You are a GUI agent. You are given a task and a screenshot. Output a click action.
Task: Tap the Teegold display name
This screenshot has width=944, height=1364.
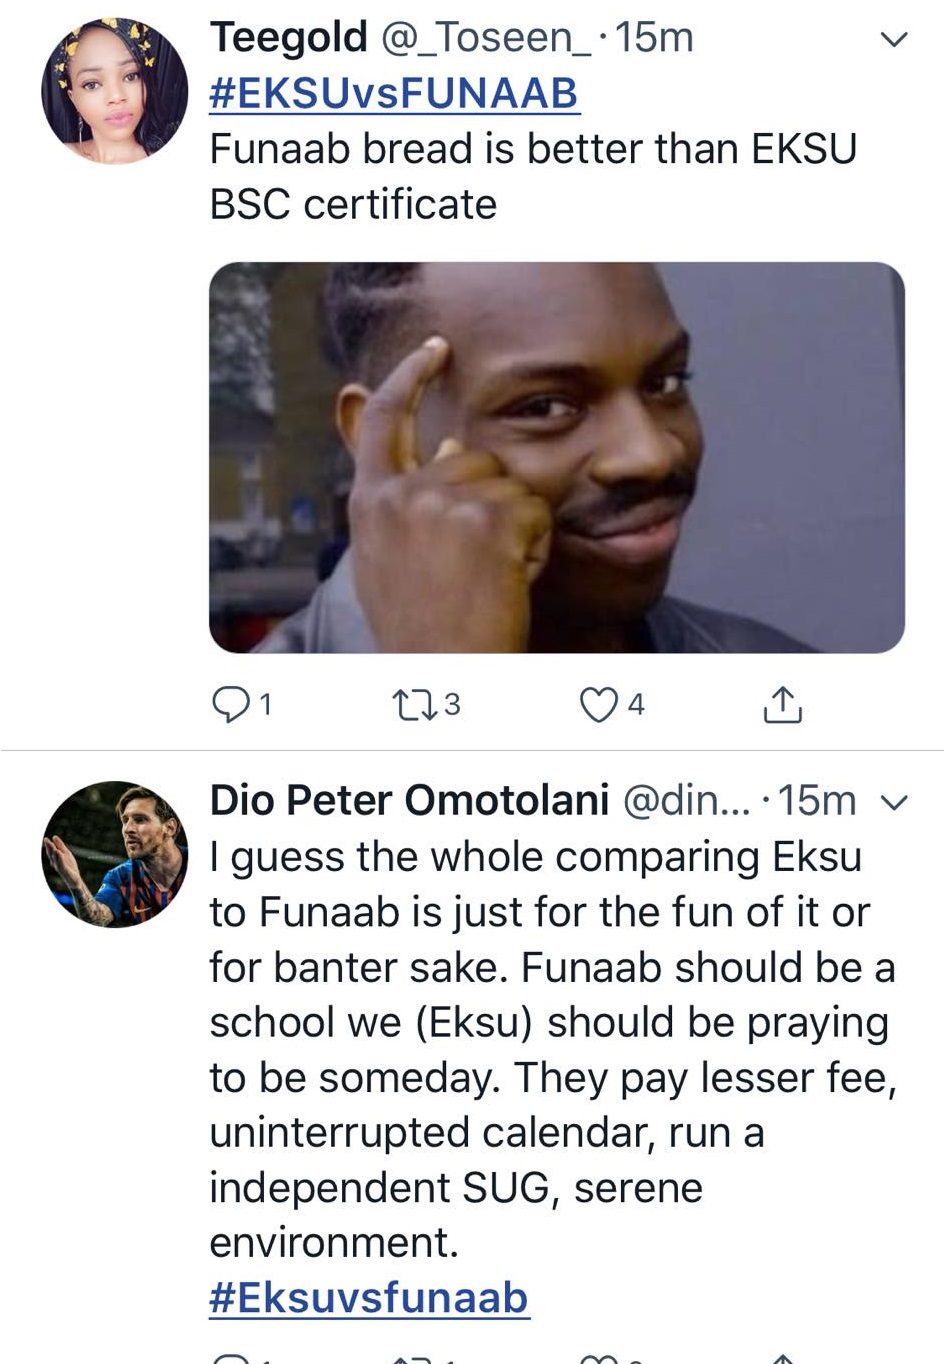click(288, 37)
